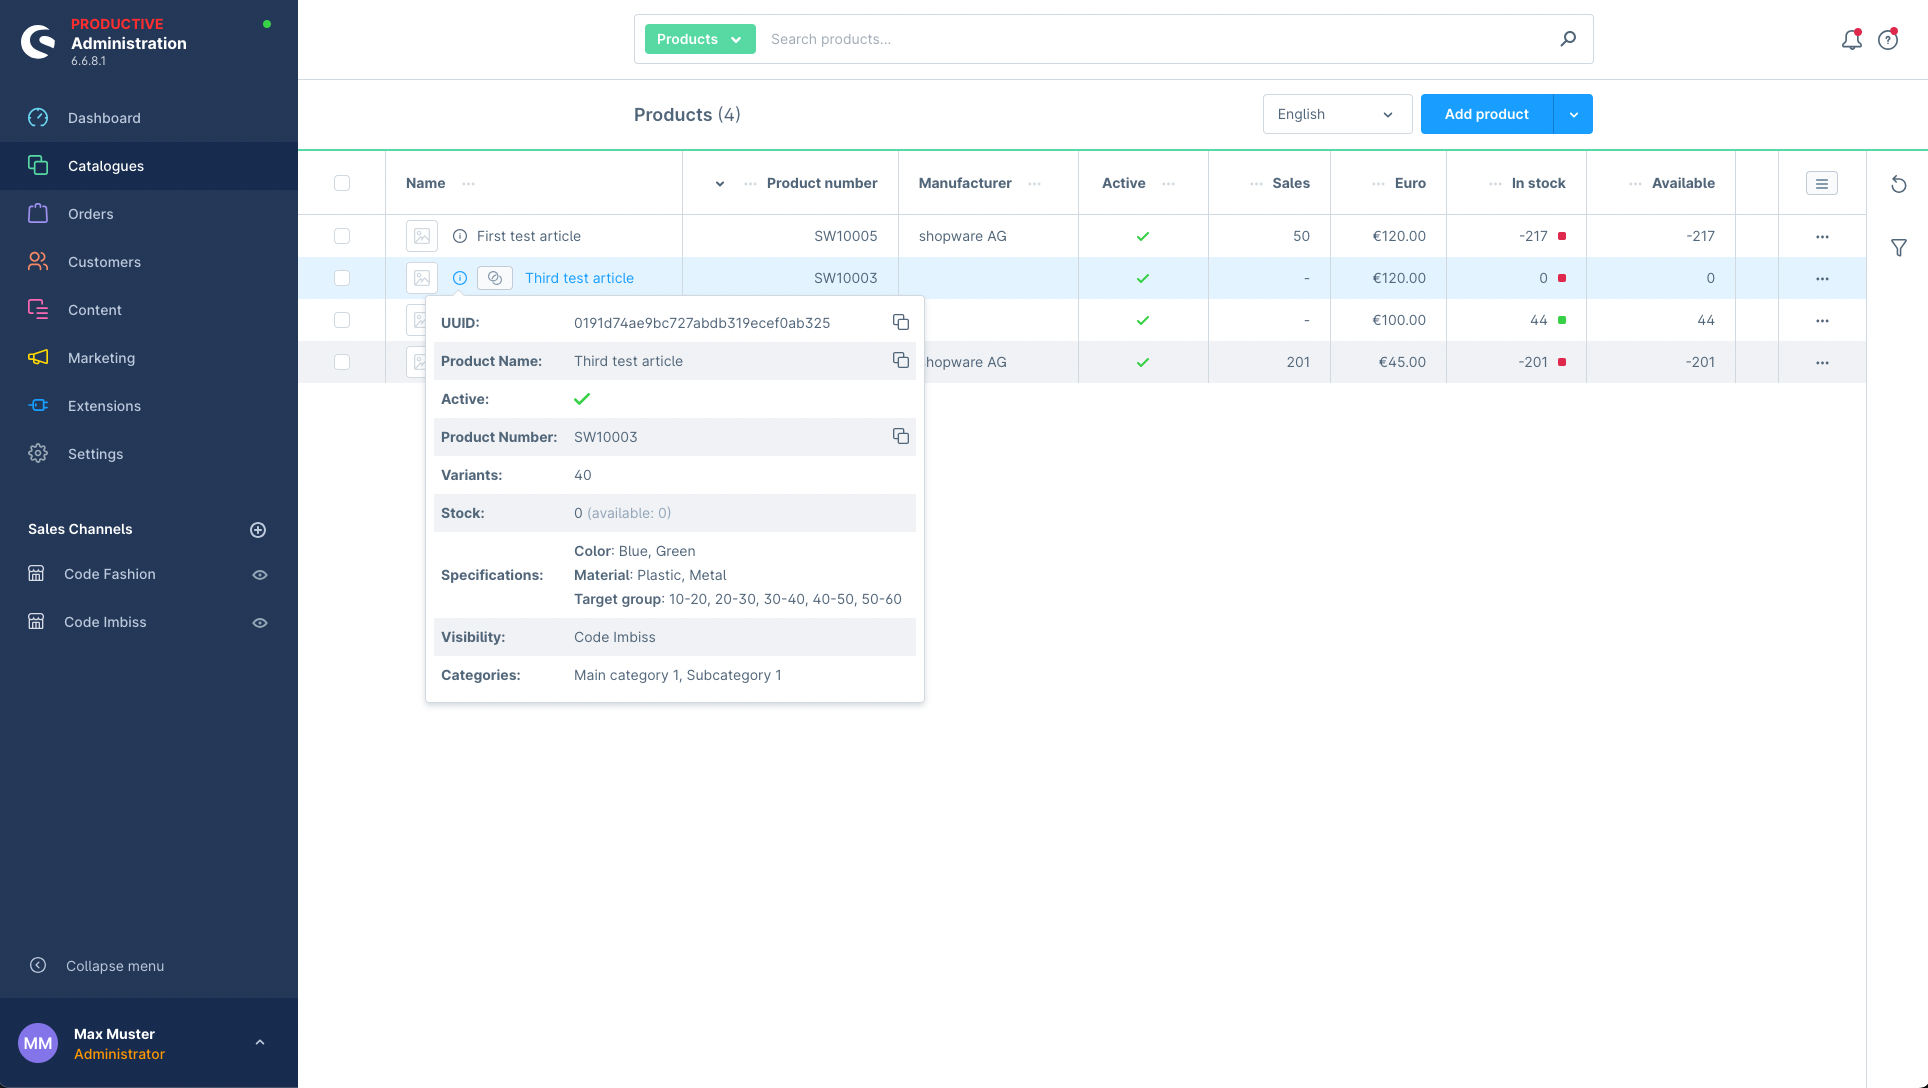Open row actions for First test article
1928x1088 pixels.
tap(1822, 237)
